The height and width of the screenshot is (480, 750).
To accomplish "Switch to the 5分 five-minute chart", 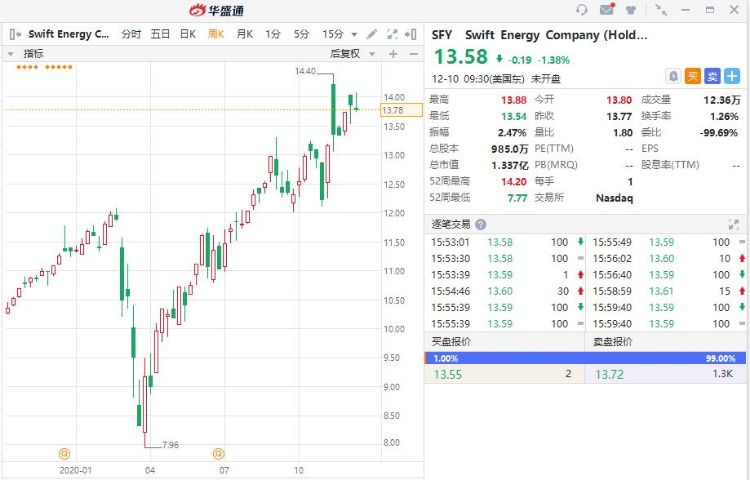I will pos(301,34).
